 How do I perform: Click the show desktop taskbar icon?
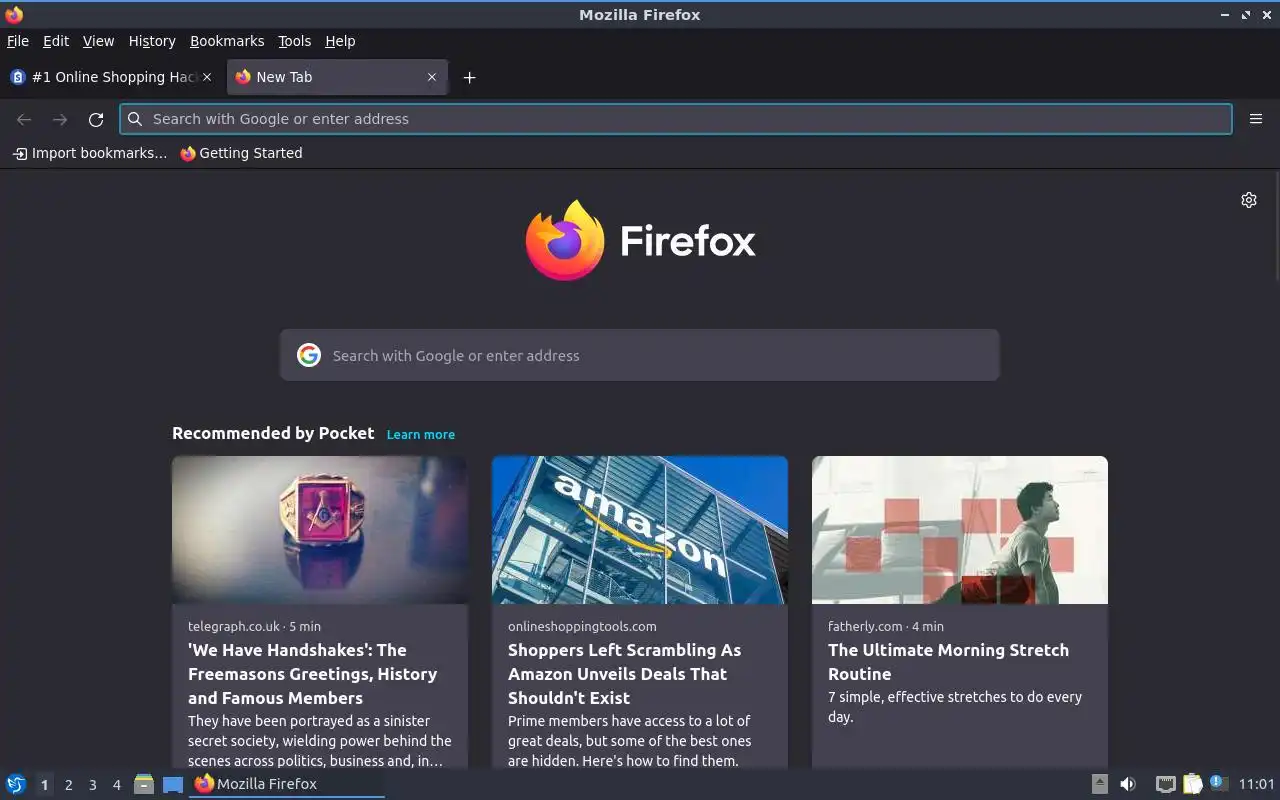pos(172,784)
